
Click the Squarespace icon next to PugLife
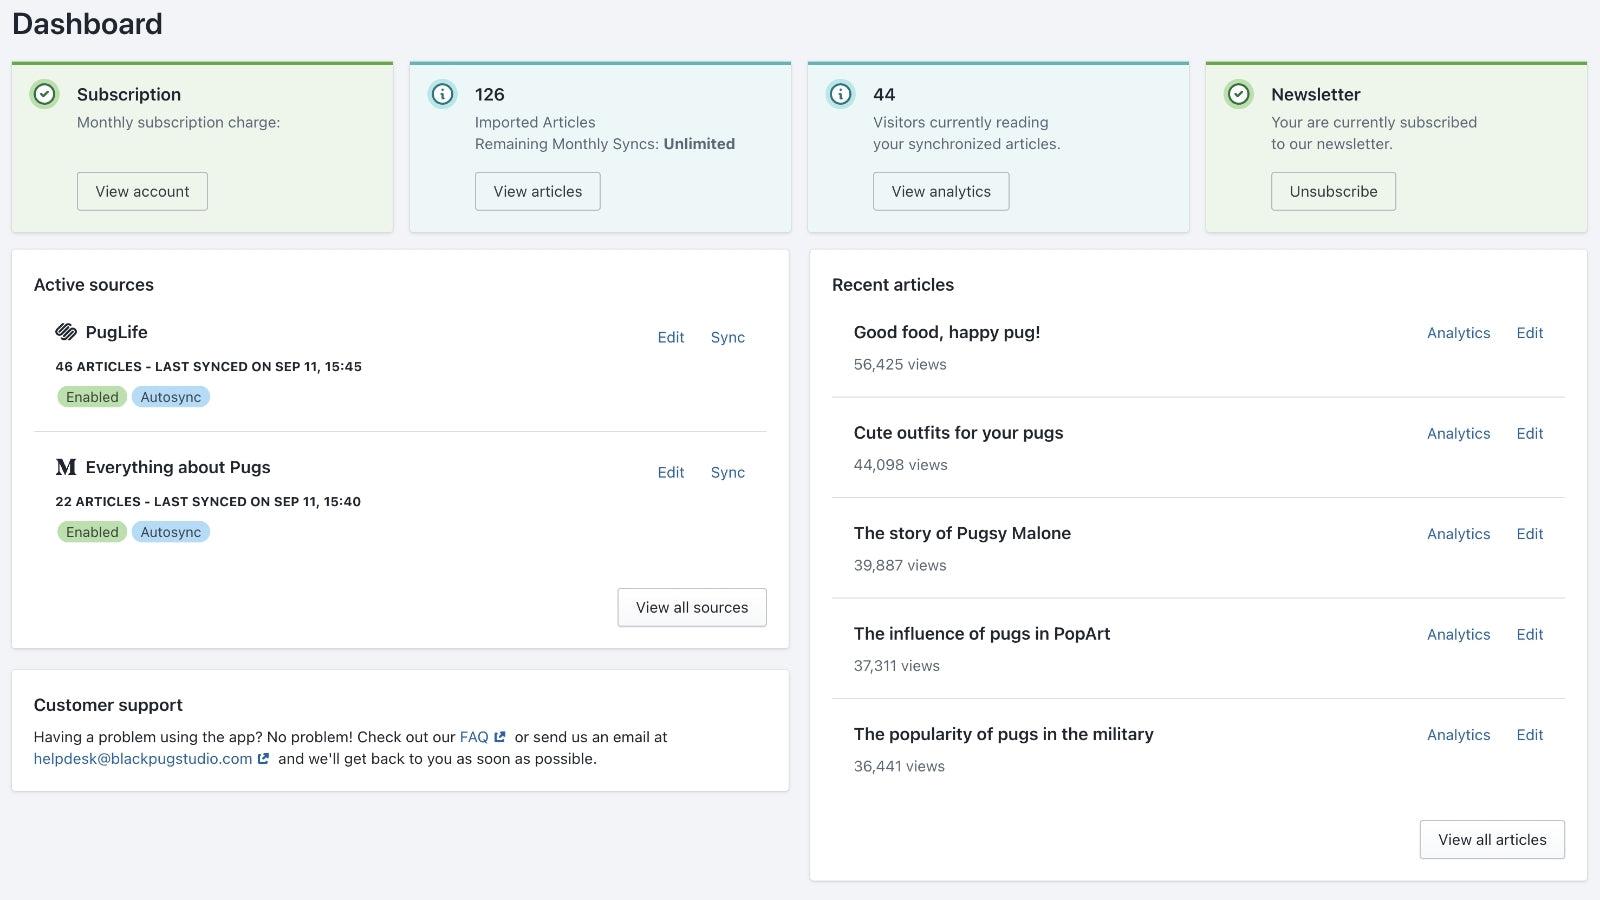tap(65, 332)
